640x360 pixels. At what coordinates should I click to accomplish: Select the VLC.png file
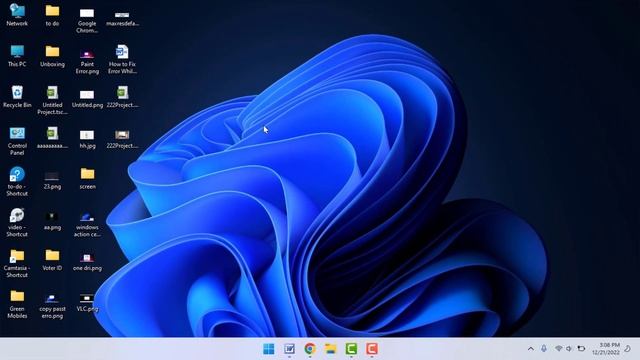coord(87,302)
